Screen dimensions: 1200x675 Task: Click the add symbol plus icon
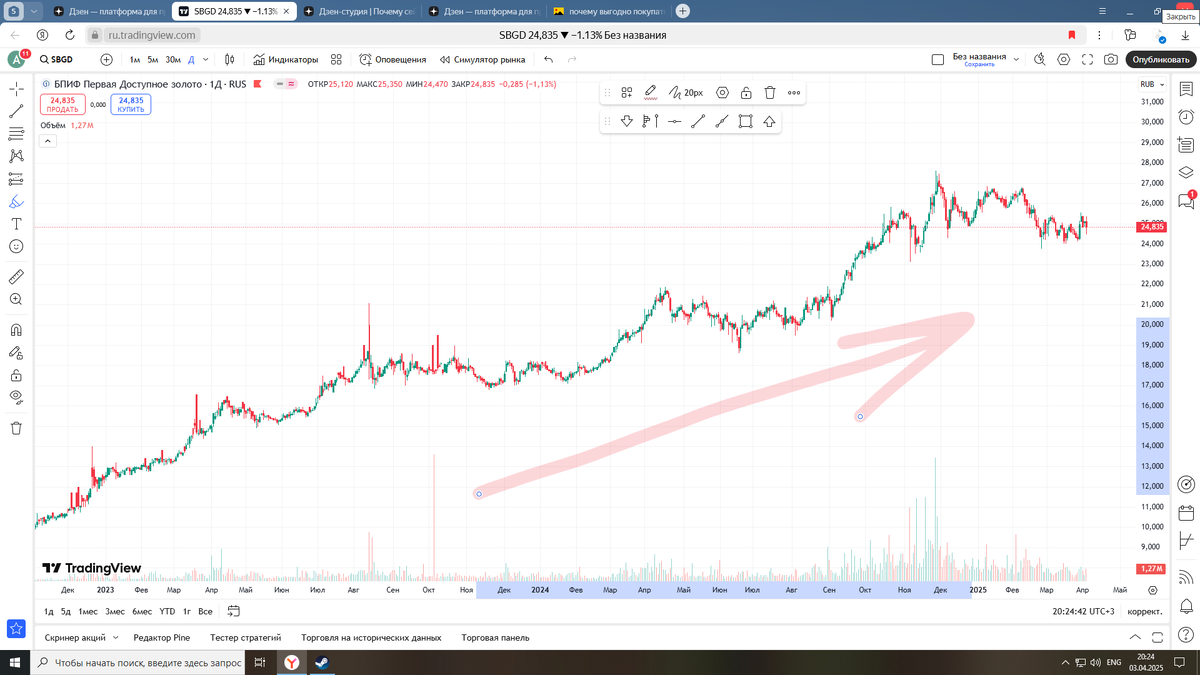click(107, 59)
